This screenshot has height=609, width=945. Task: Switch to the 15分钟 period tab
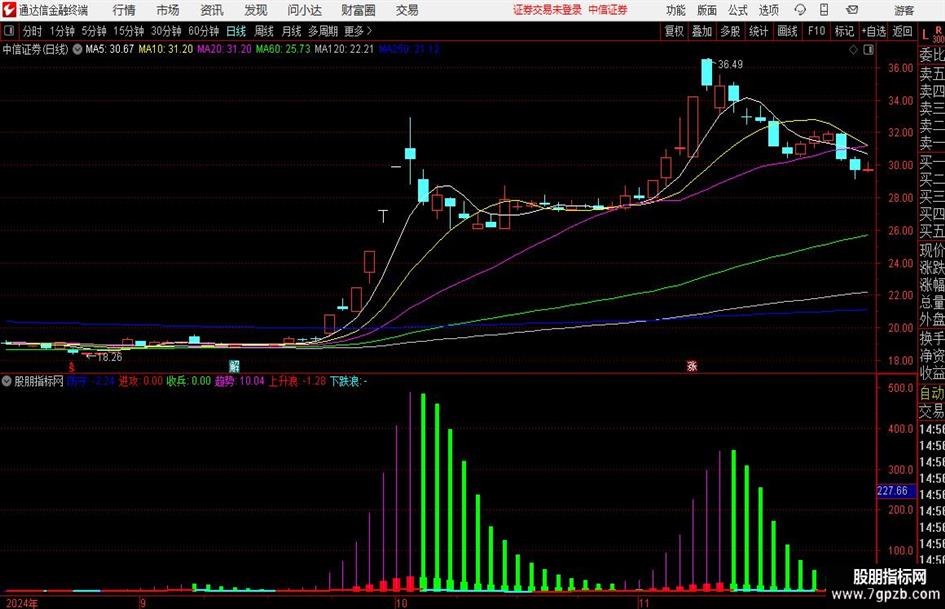click(x=128, y=31)
